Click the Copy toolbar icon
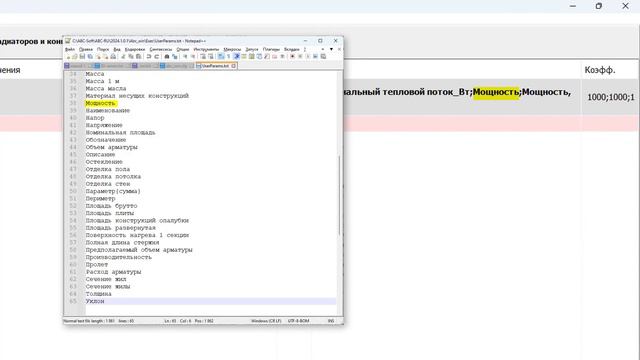 (130, 56)
